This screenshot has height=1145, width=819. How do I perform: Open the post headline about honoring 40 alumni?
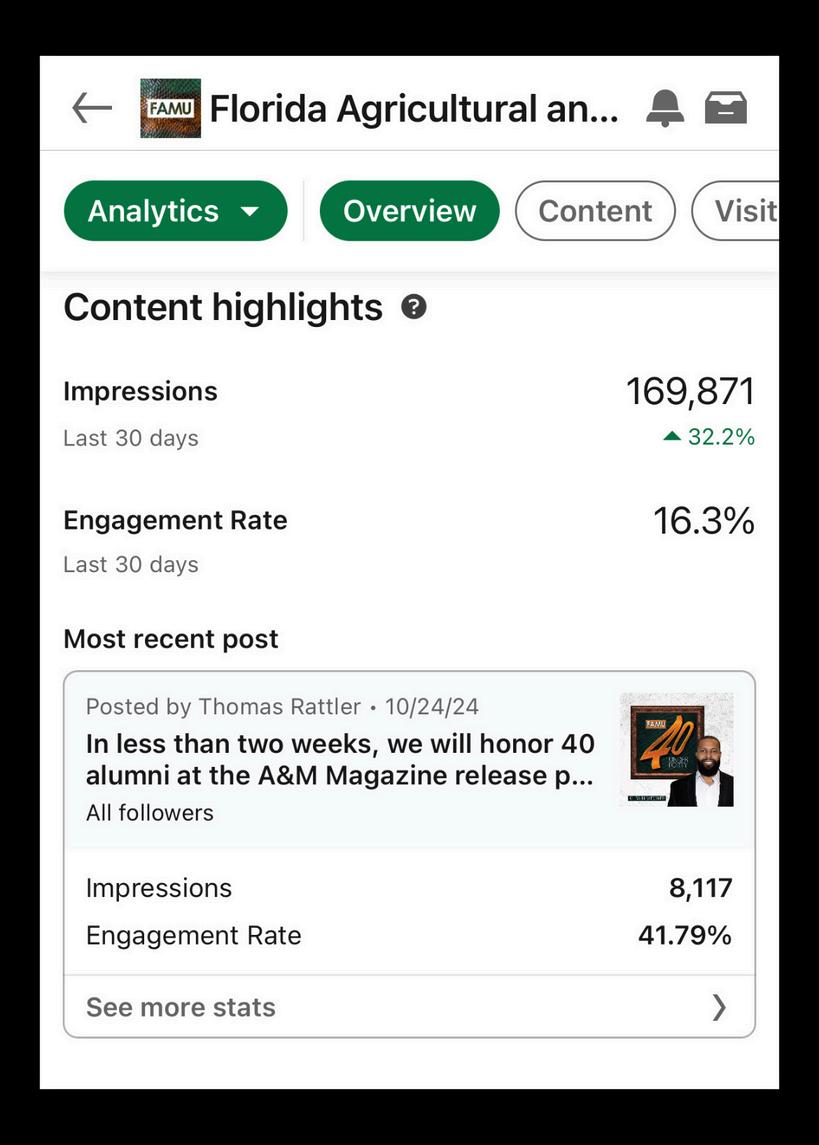340,759
